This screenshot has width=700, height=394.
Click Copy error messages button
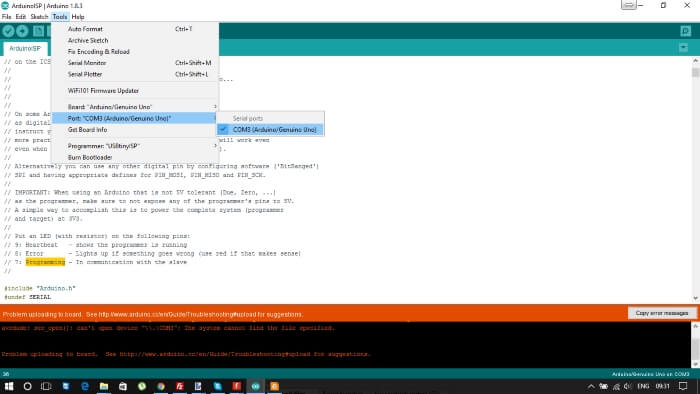pos(662,313)
